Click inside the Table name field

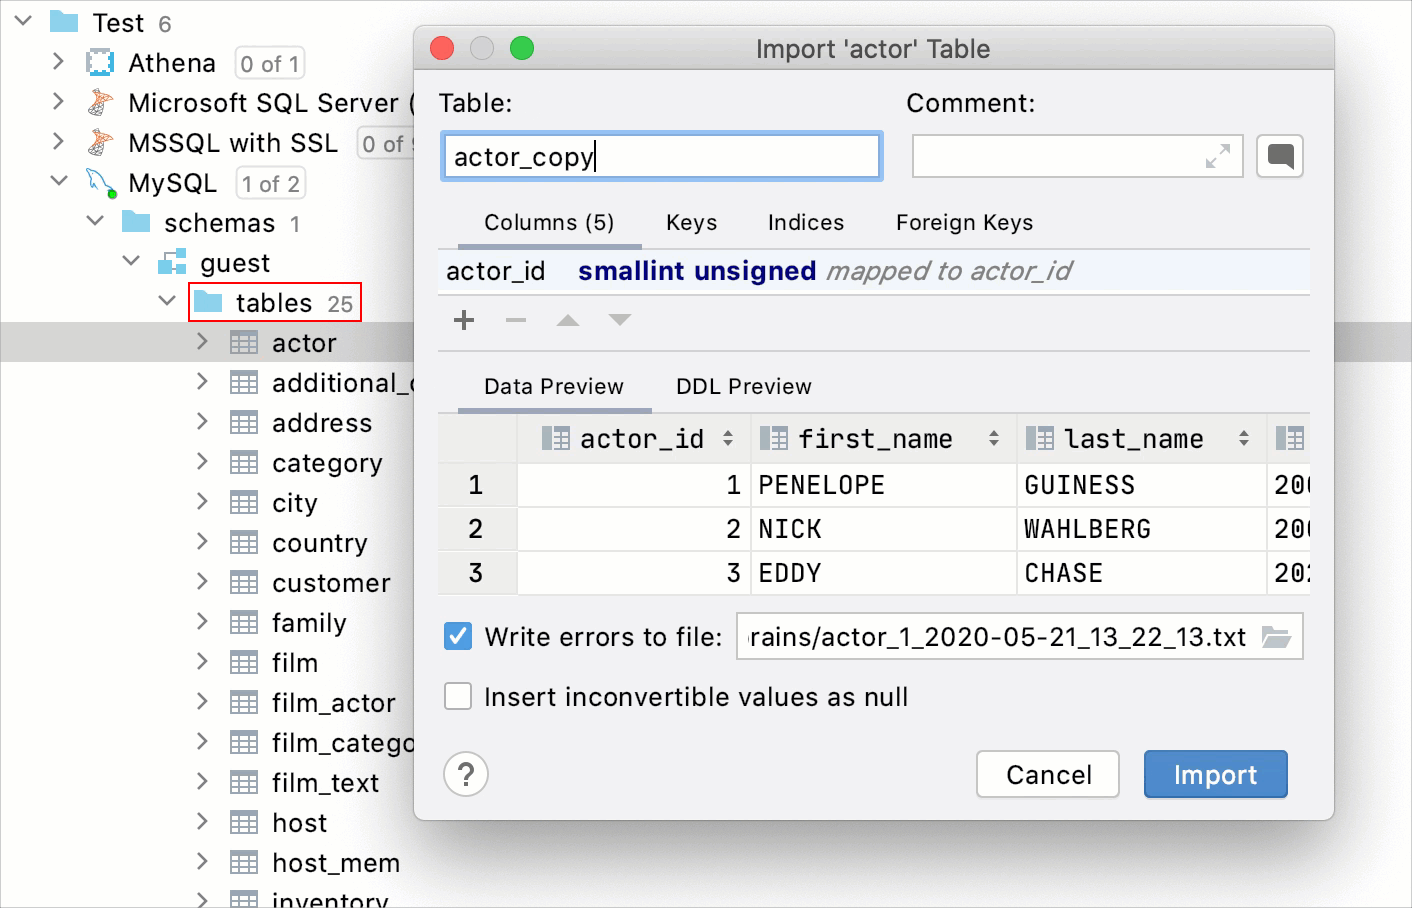click(660, 156)
